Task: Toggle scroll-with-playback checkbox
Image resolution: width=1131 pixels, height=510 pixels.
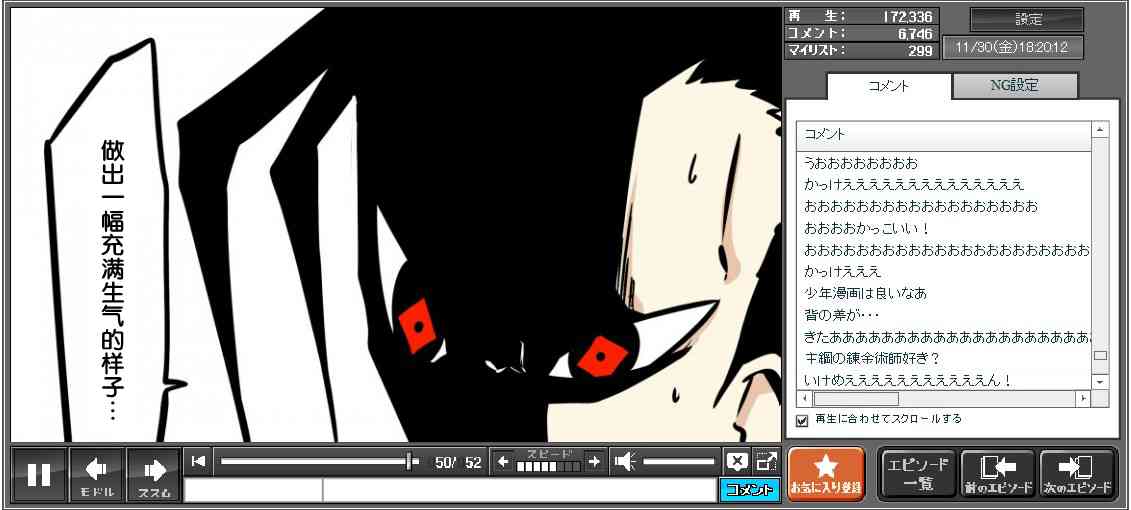Action: (802, 420)
